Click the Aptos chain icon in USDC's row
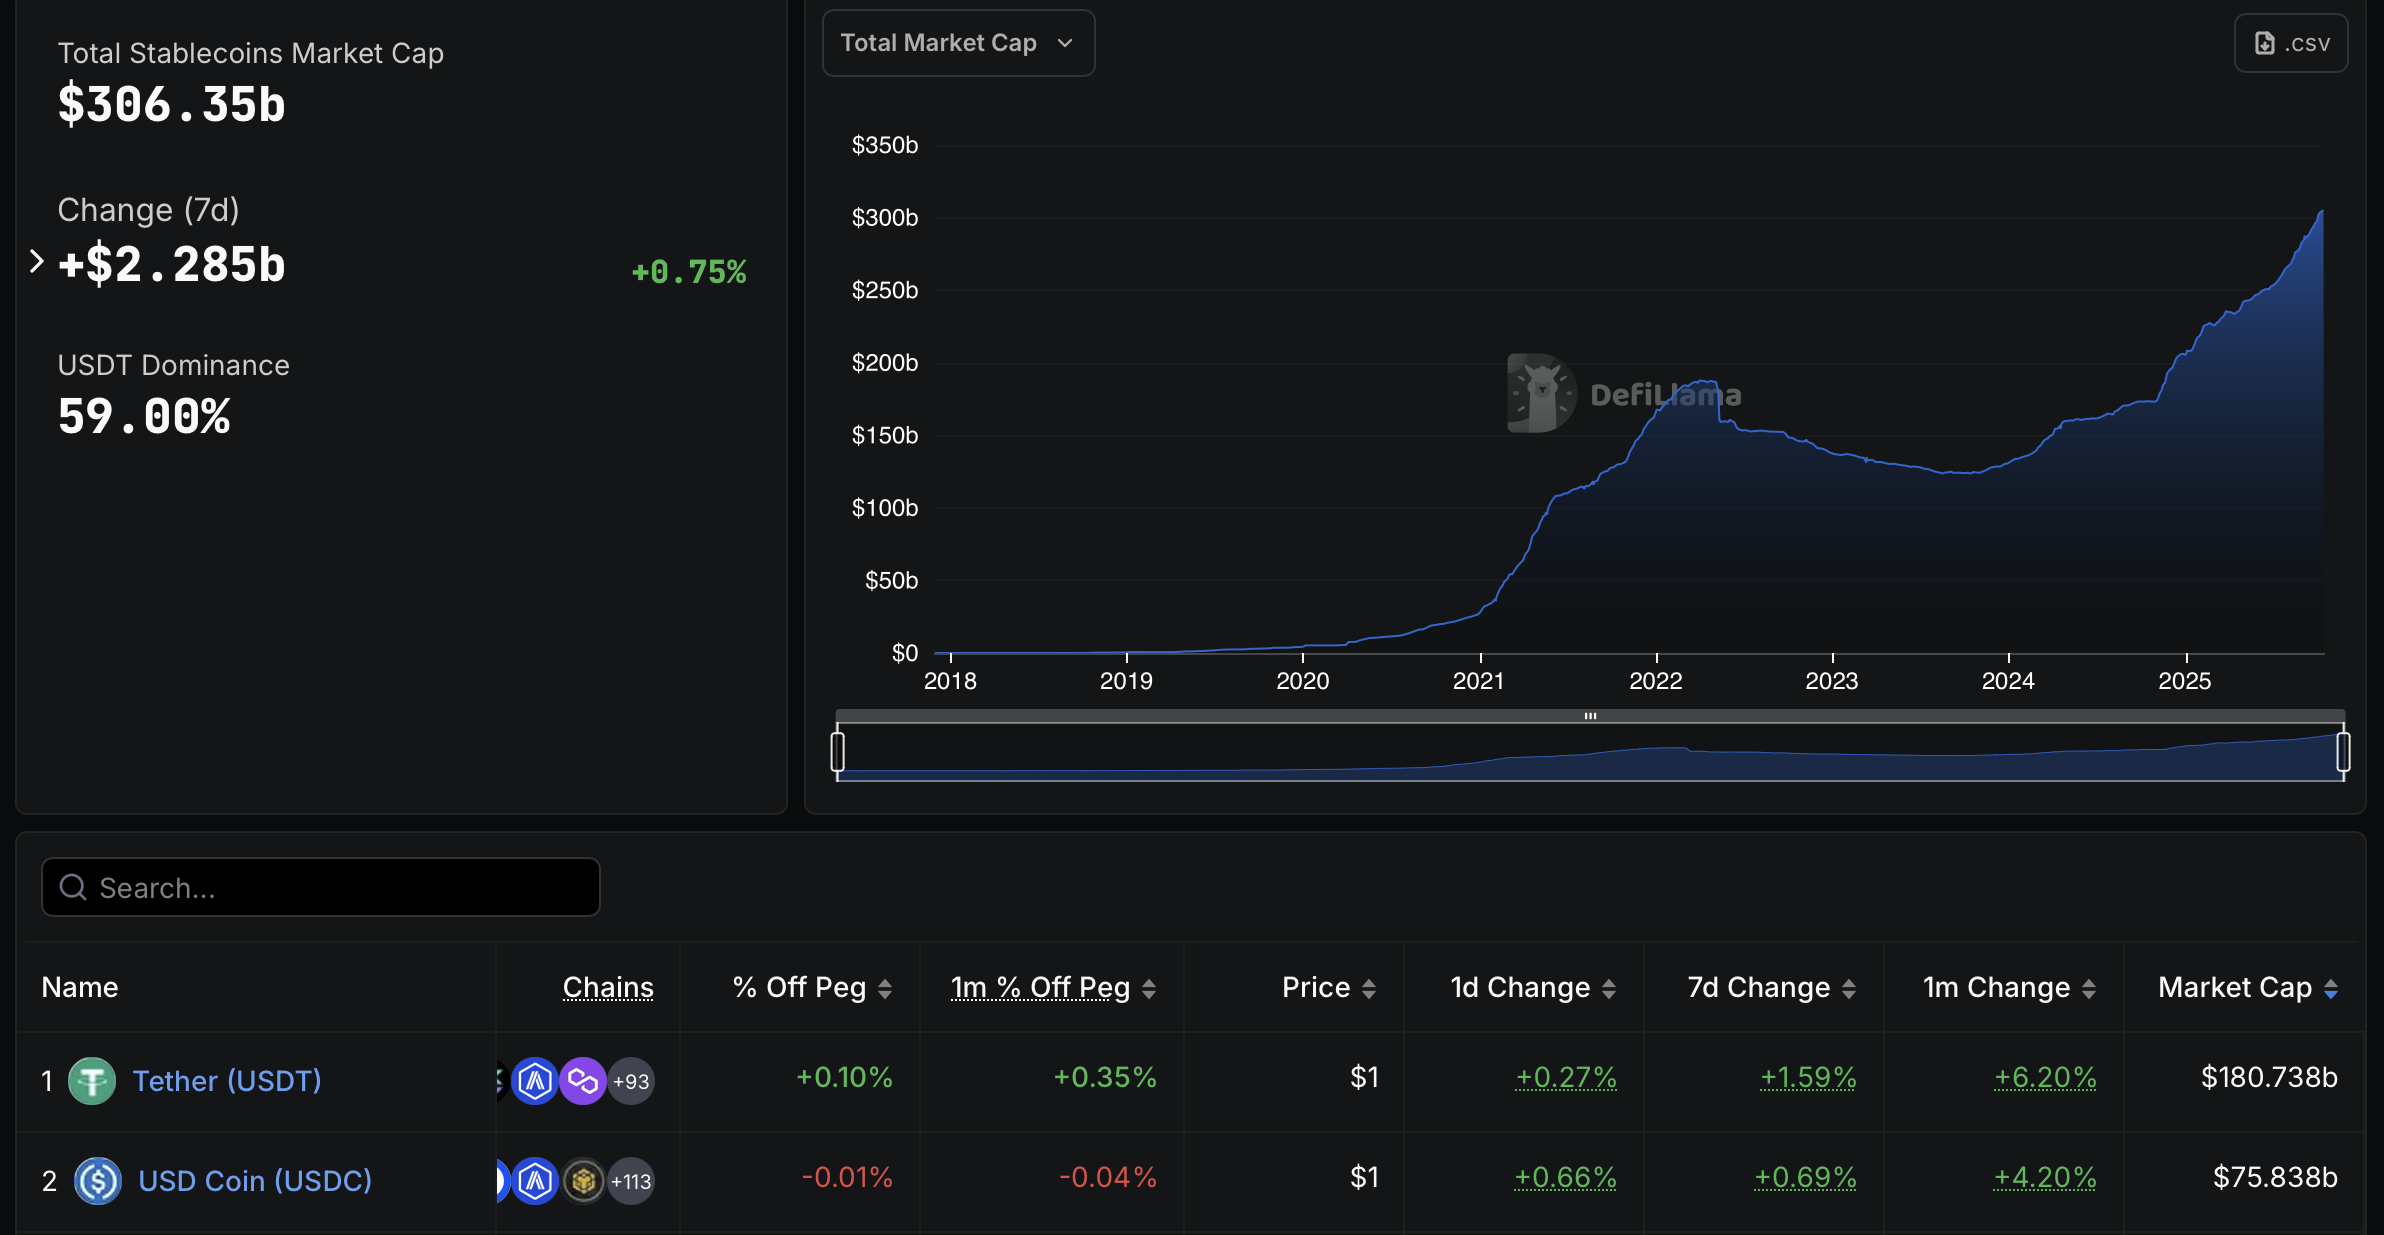2384x1235 pixels. pos(537,1181)
